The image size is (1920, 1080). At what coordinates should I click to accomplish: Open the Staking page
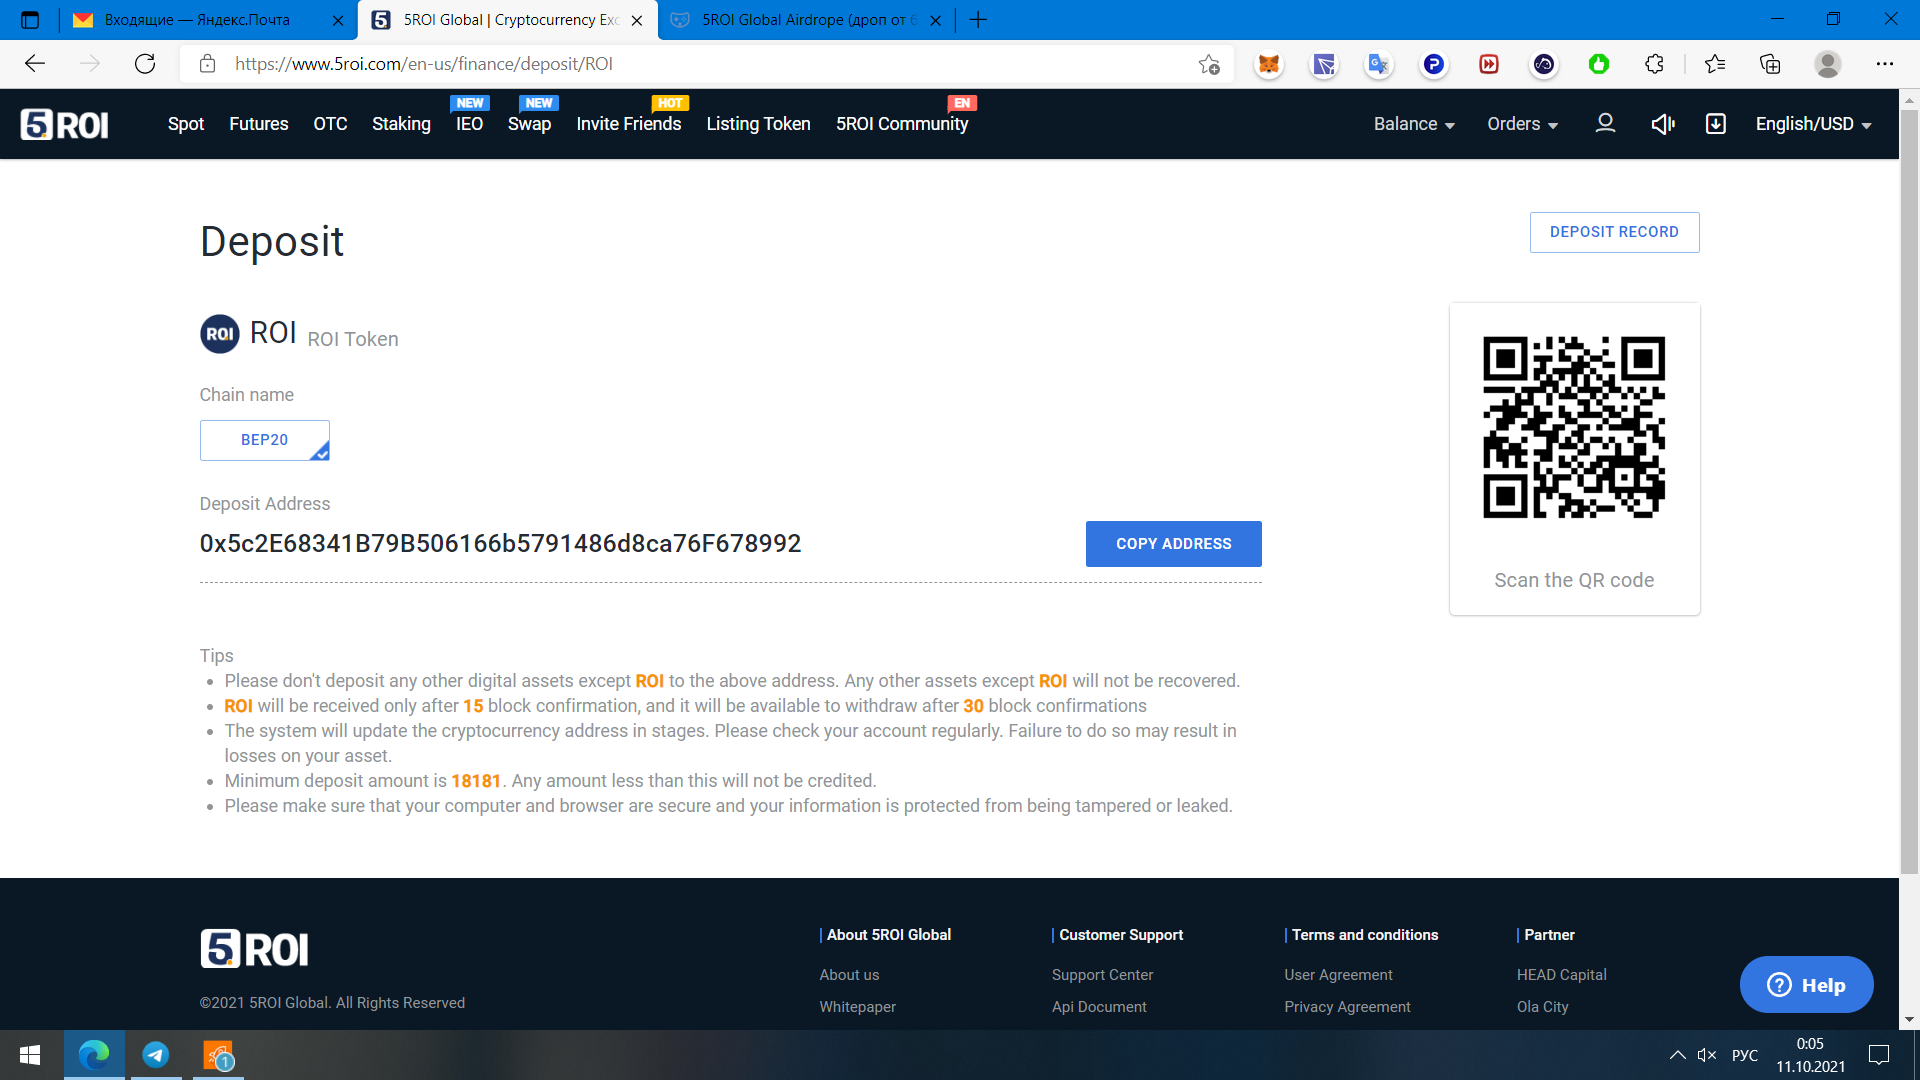[401, 124]
